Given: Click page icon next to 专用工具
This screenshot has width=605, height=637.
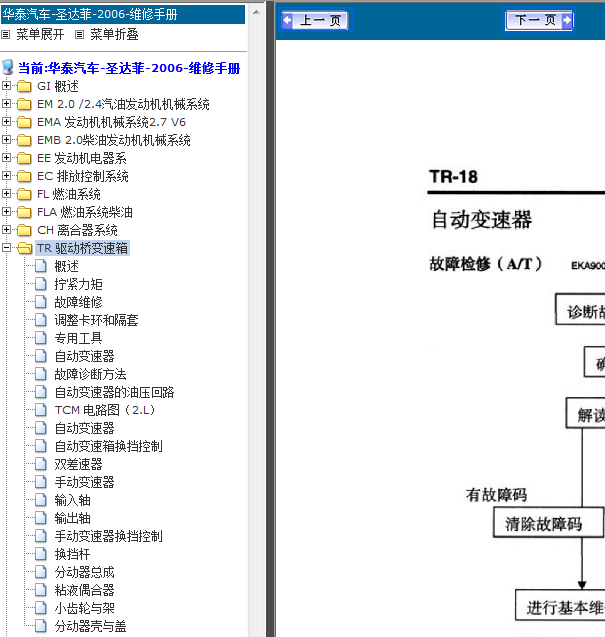Looking at the screenshot, I should pyautogui.click(x=41, y=338).
